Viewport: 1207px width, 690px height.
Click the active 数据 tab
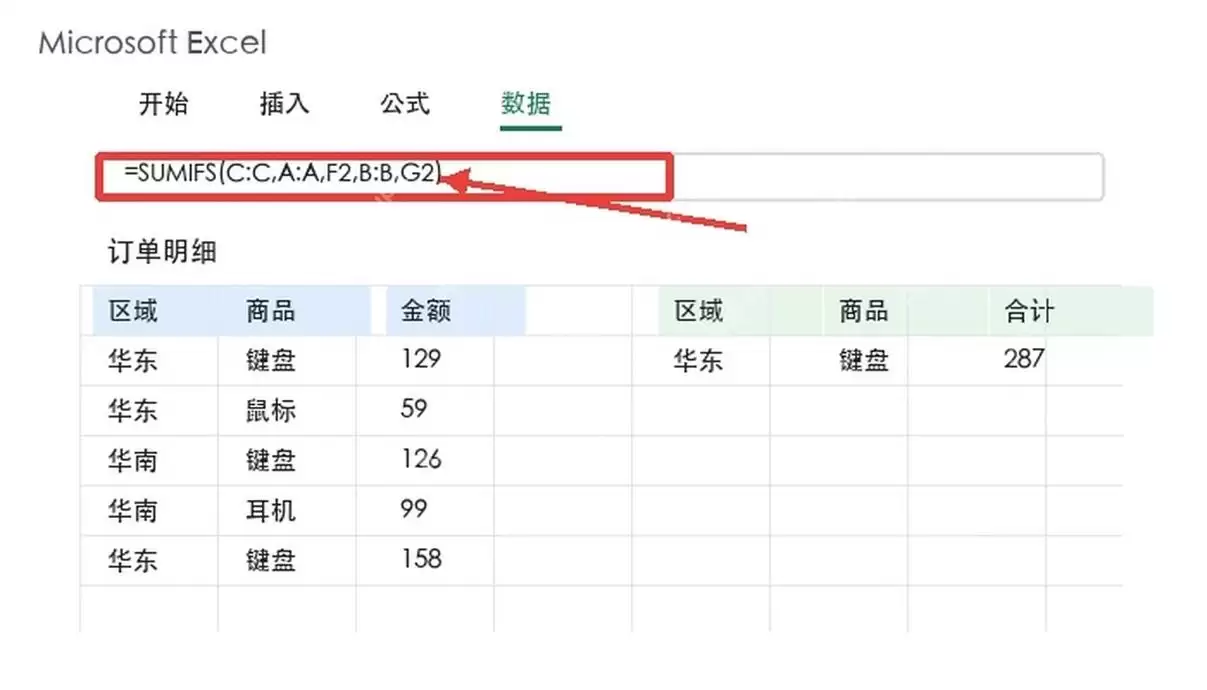[526, 104]
